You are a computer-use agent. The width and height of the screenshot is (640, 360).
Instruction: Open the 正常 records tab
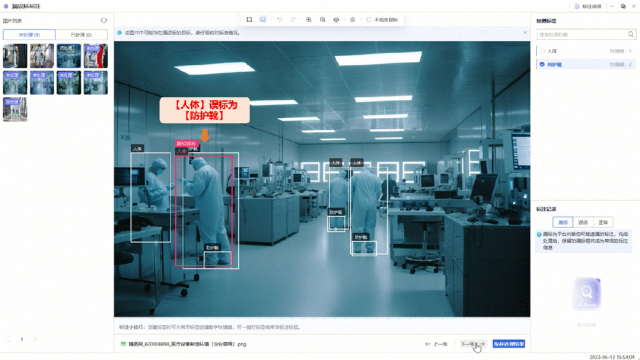pyautogui.click(x=603, y=222)
